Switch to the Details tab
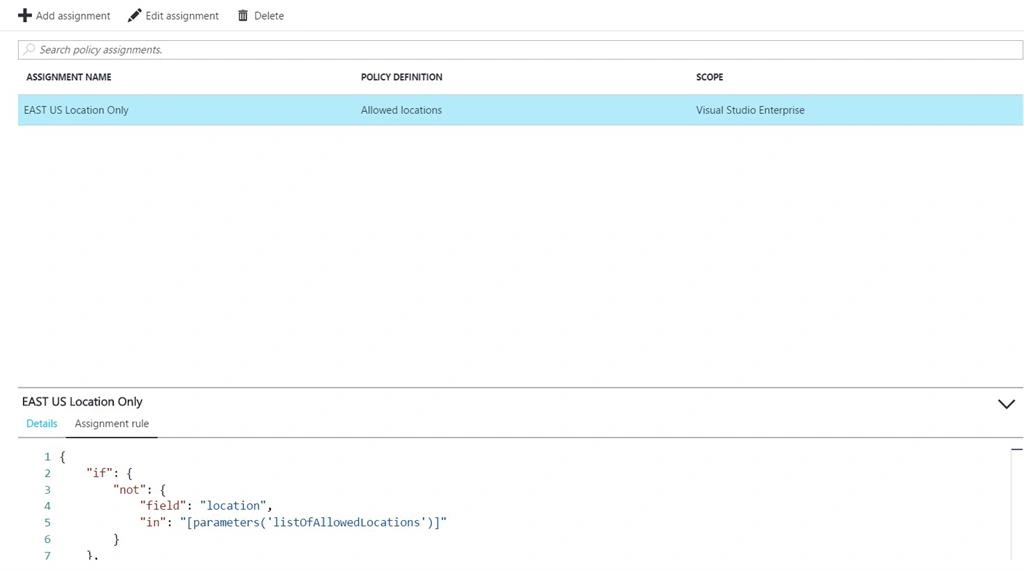The image size is (1024, 570). [42, 423]
